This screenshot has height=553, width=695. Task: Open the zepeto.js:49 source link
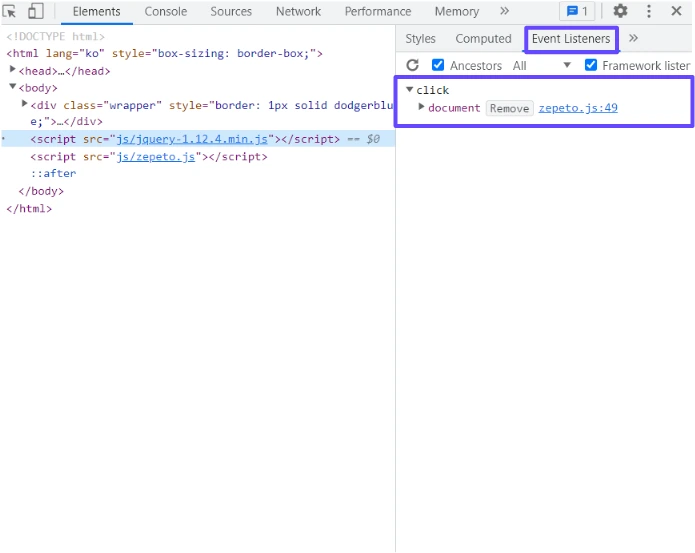point(578,108)
